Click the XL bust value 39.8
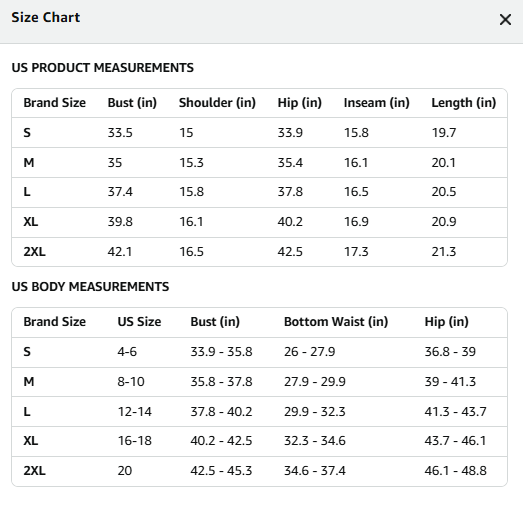Screen dimensions: 523x510 [x=120, y=222]
